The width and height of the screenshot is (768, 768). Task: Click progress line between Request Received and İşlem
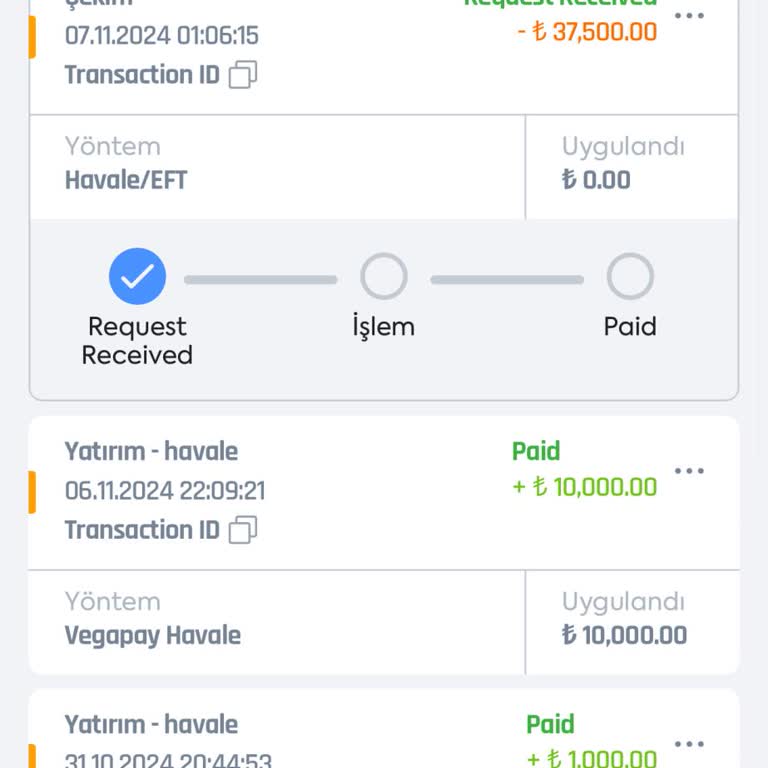coord(260,280)
